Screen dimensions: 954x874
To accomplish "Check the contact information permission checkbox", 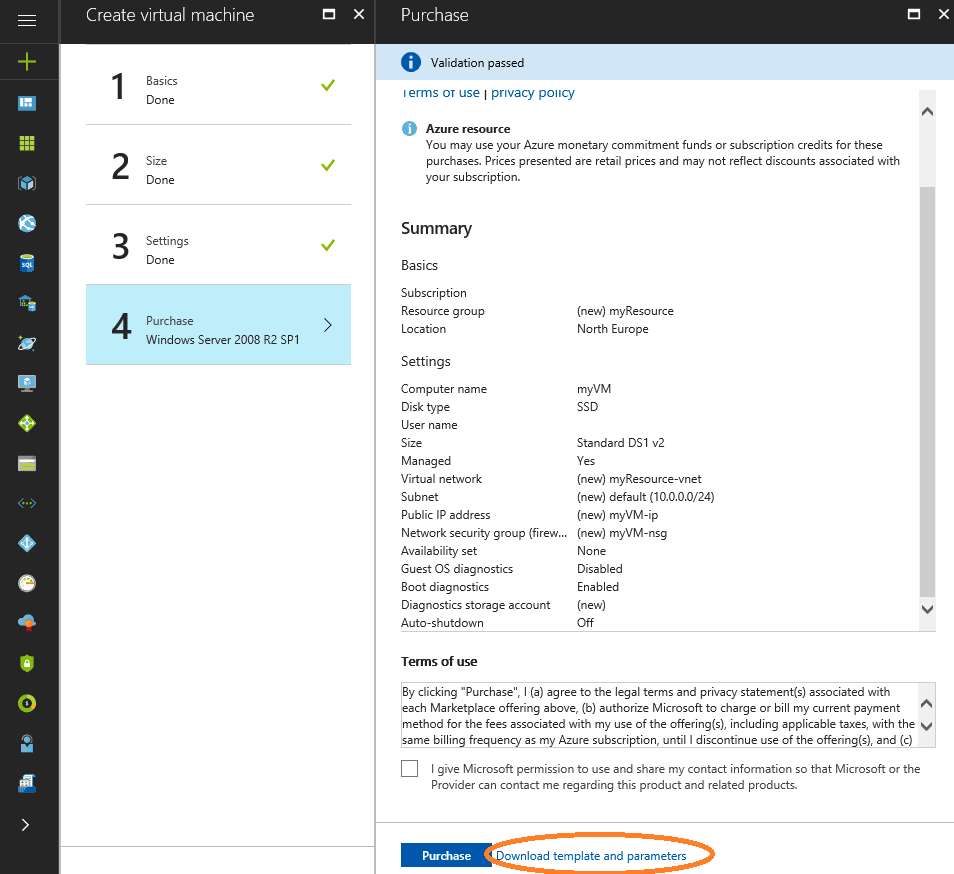I will pyautogui.click(x=409, y=768).
